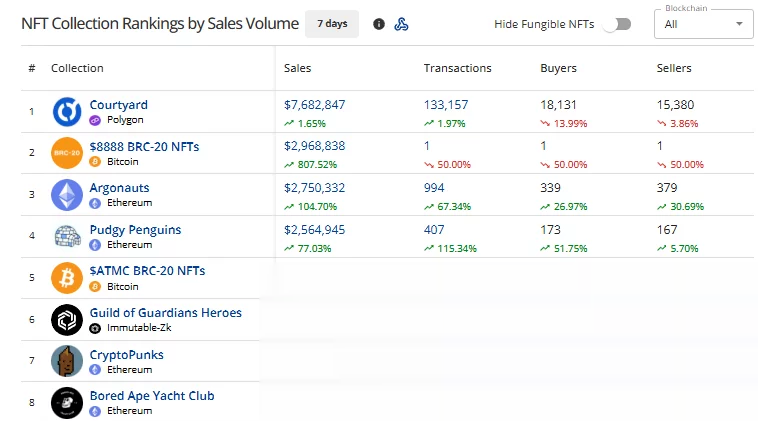This screenshot has width=758, height=421.
Task: Click the Guild of Guardians Heroes logo
Action: point(67,319)
